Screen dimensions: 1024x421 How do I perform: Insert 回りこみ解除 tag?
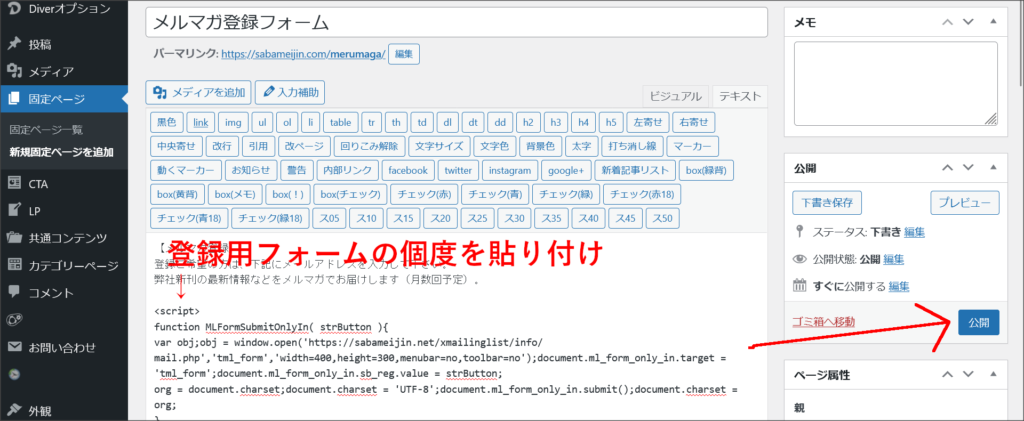[x=371, y=146]
